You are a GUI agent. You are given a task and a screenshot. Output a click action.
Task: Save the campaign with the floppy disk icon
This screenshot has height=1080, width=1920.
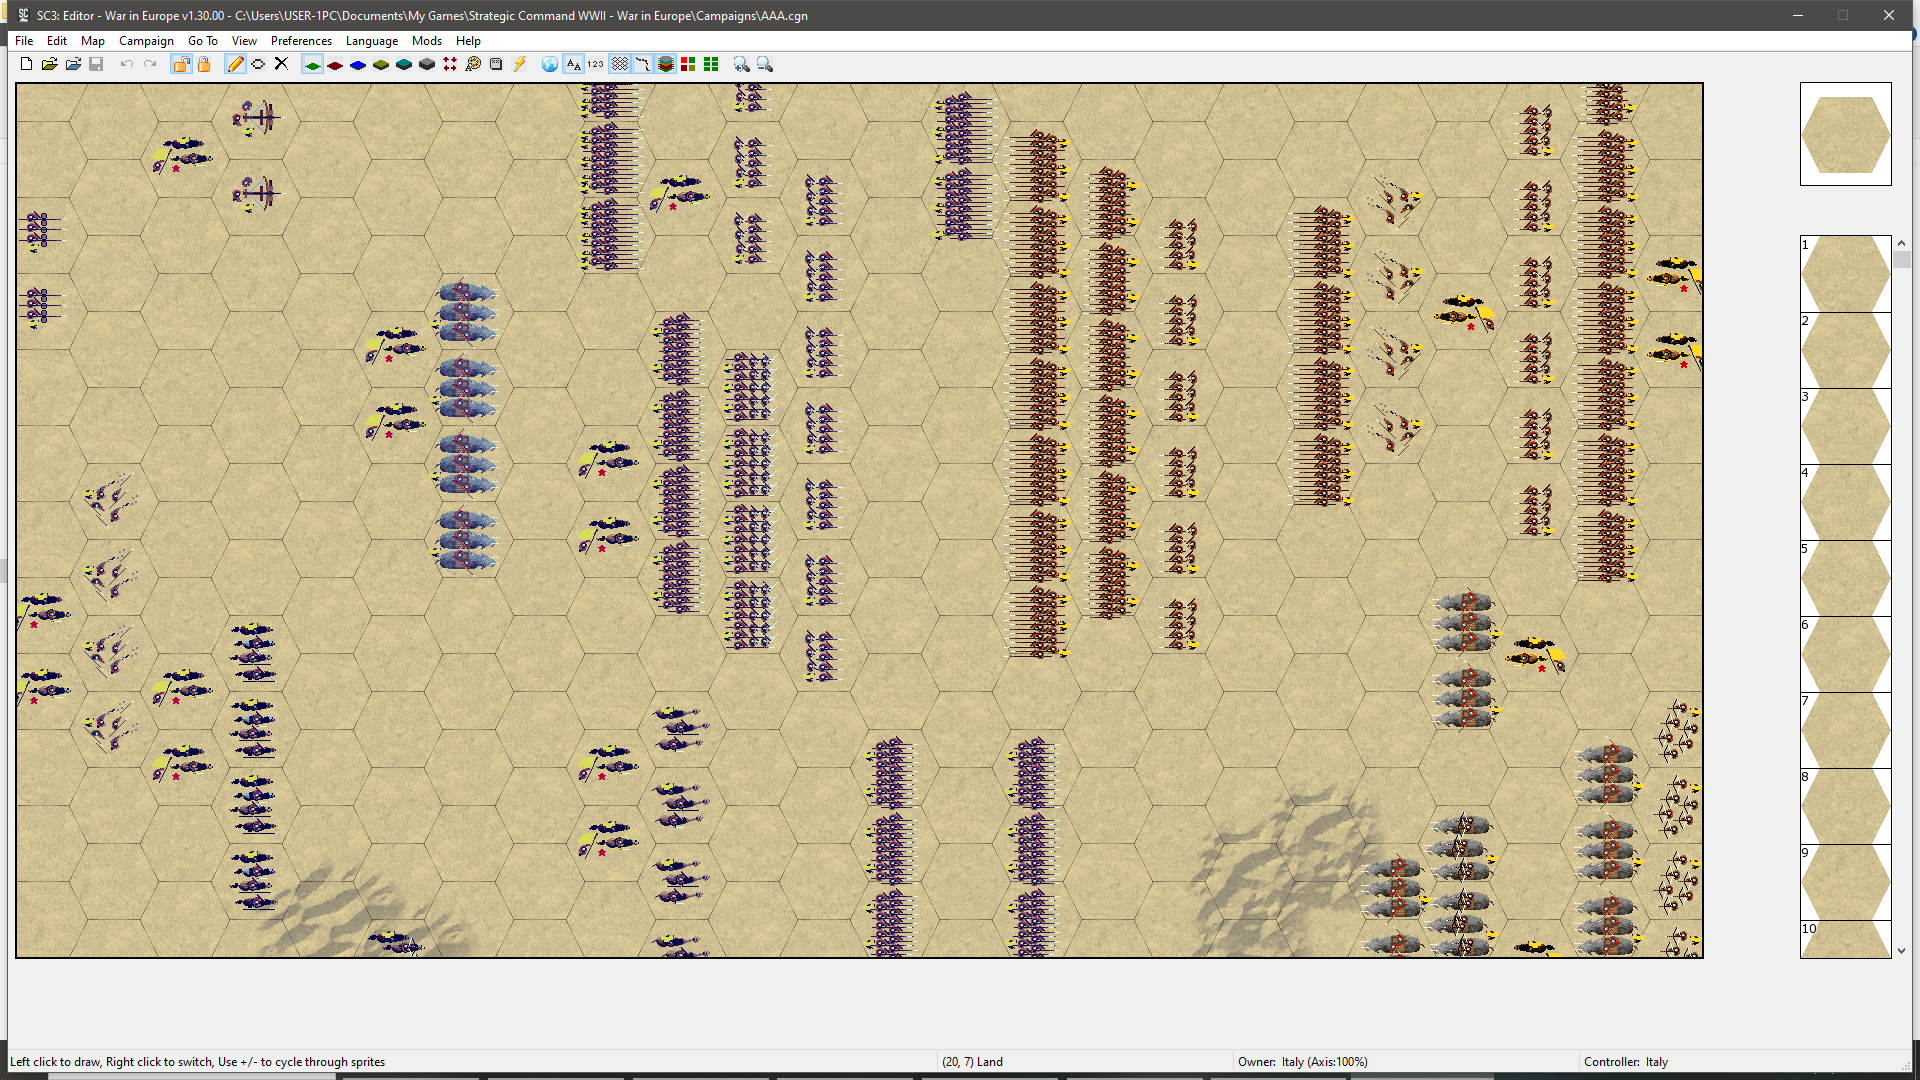click(x=96, y=64)
